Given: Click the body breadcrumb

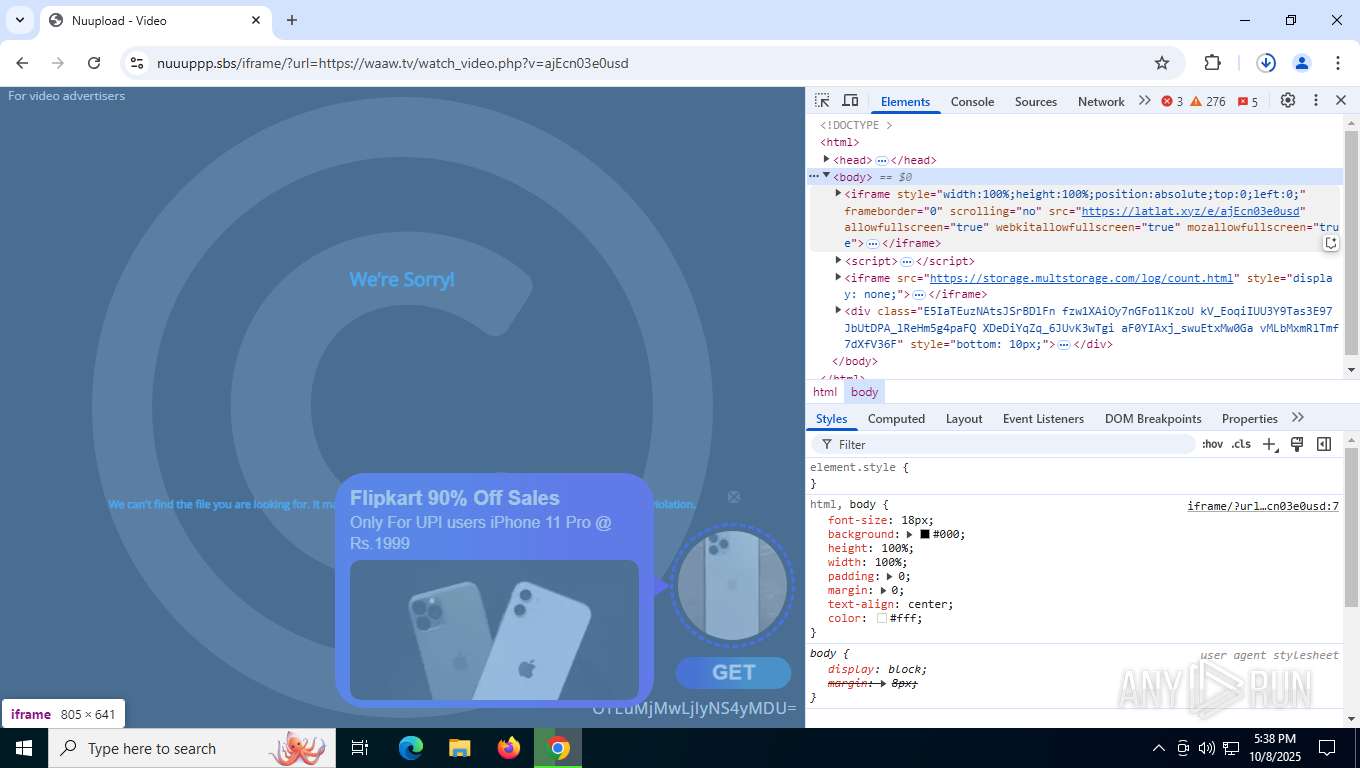Looking at the screenshot, I should point(865,392).
